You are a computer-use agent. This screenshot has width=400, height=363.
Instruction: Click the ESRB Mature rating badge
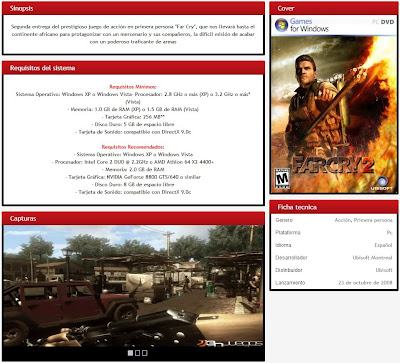tap(282, 179)
